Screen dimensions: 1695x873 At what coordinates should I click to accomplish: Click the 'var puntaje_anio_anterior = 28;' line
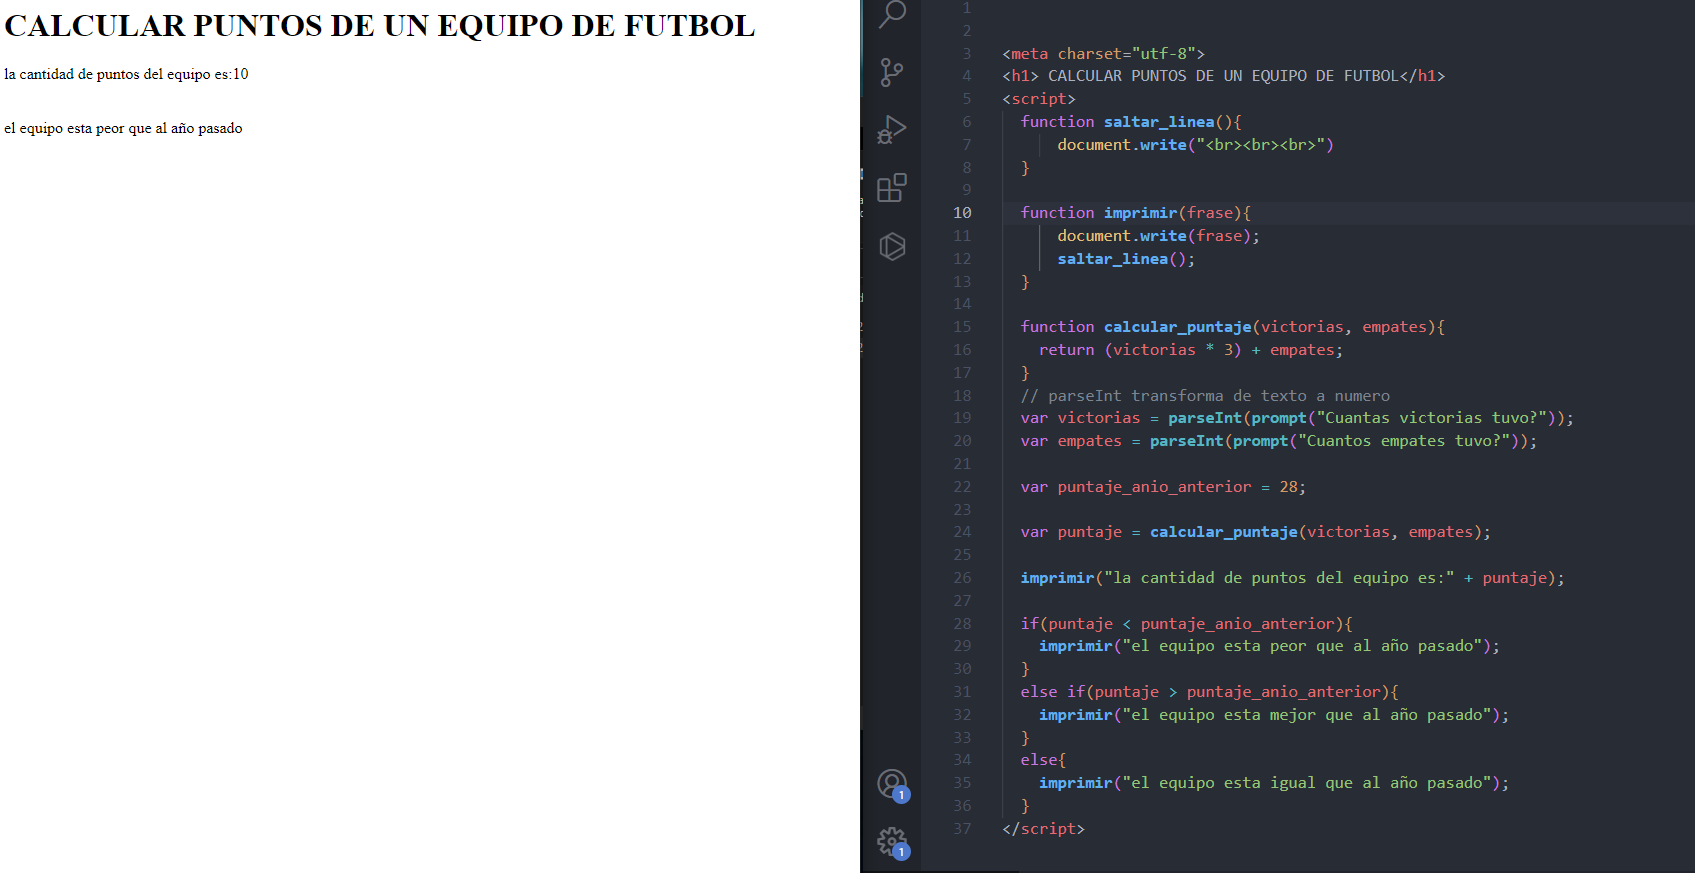[x=1163, y=487]
